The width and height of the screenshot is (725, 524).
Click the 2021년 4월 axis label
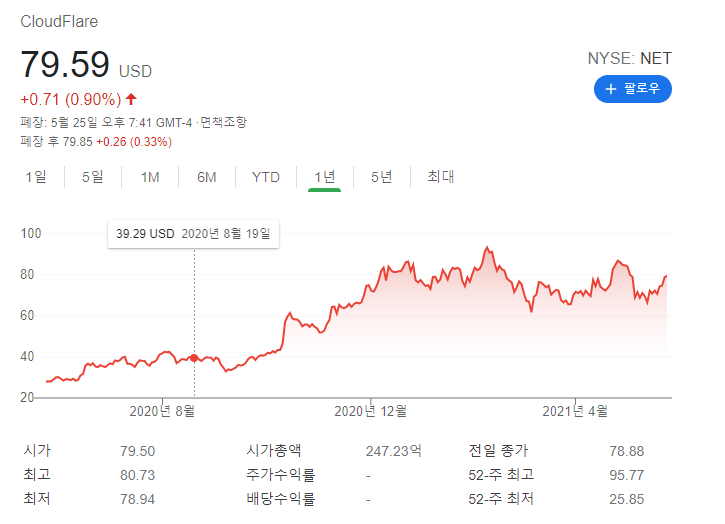(575, 411)
